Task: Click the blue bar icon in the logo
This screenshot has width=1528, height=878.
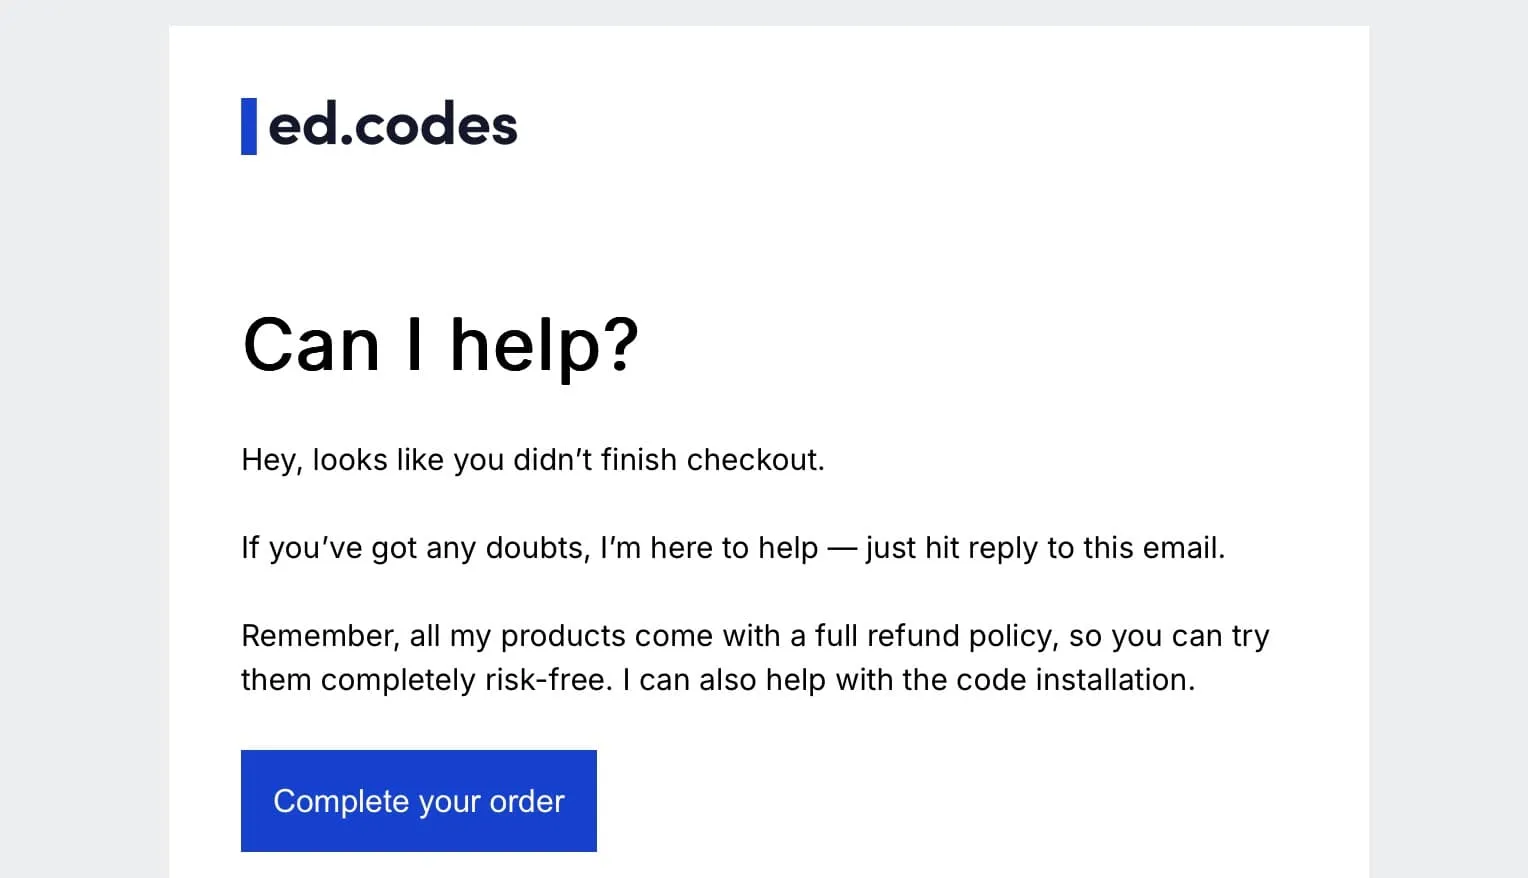Action: click(249, 127)
